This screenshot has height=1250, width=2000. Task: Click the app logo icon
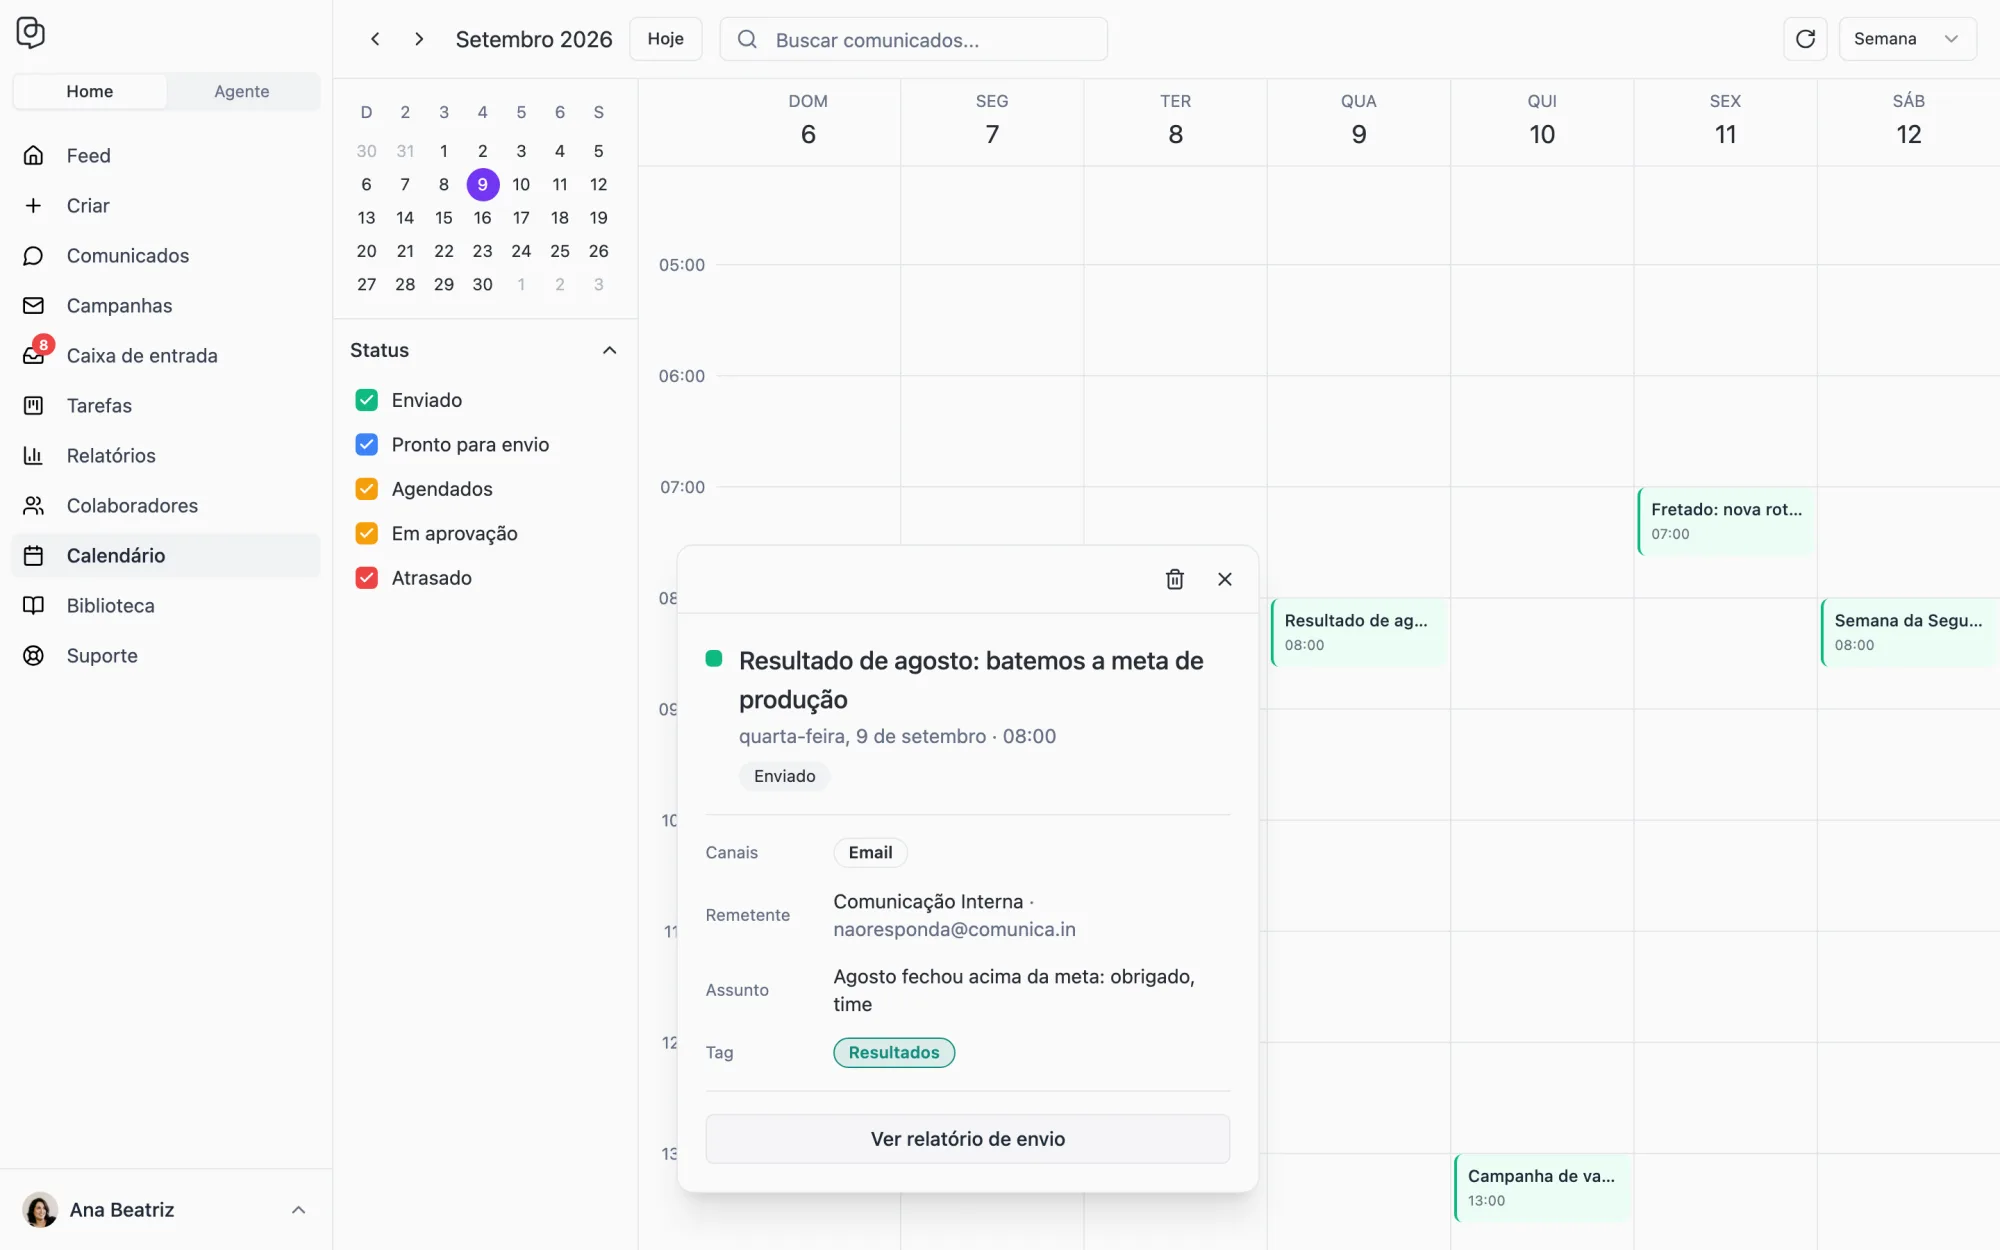pos(31,33)
